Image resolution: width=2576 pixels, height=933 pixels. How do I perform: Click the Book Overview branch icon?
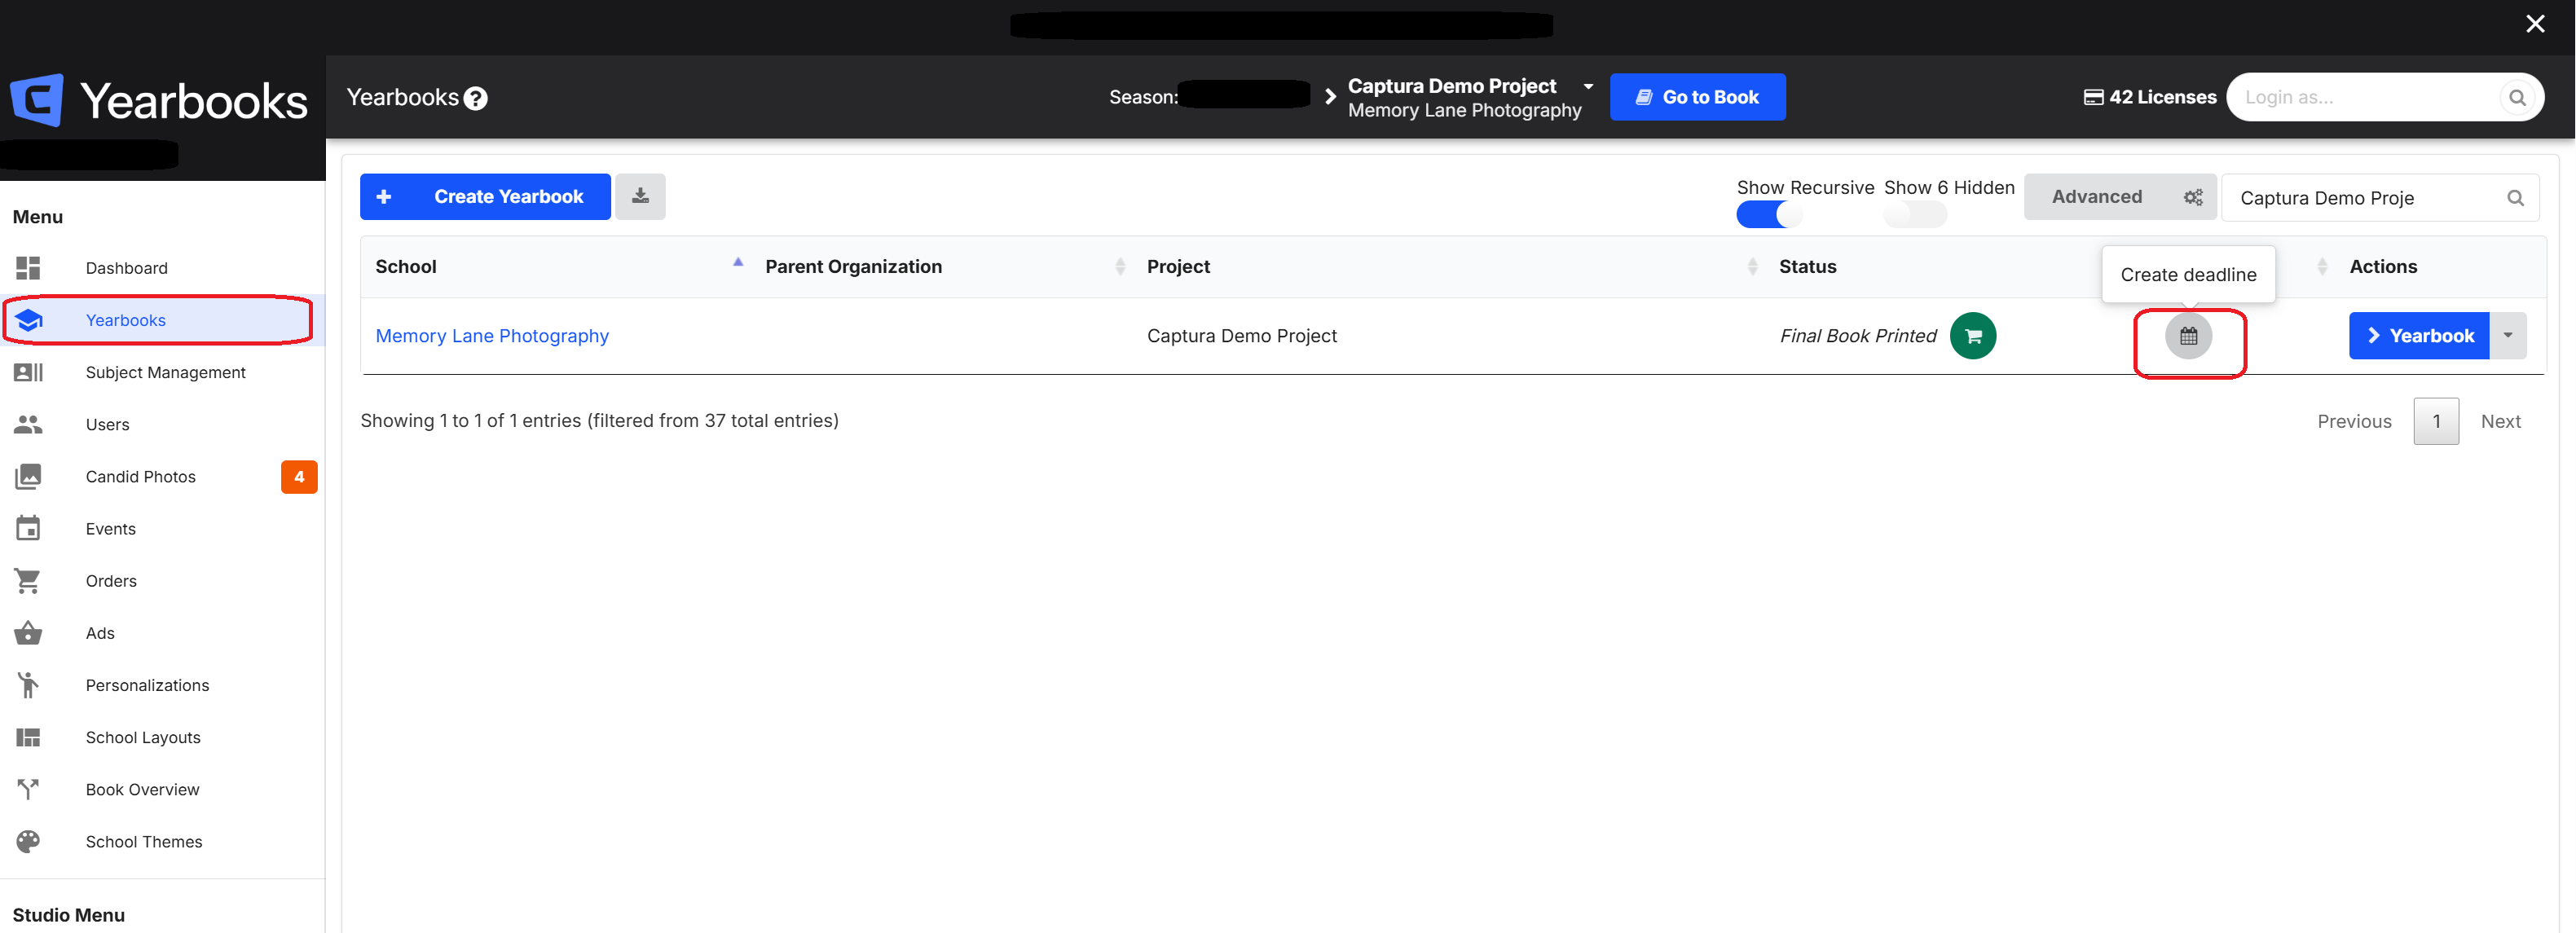click(x=28, y=789)
